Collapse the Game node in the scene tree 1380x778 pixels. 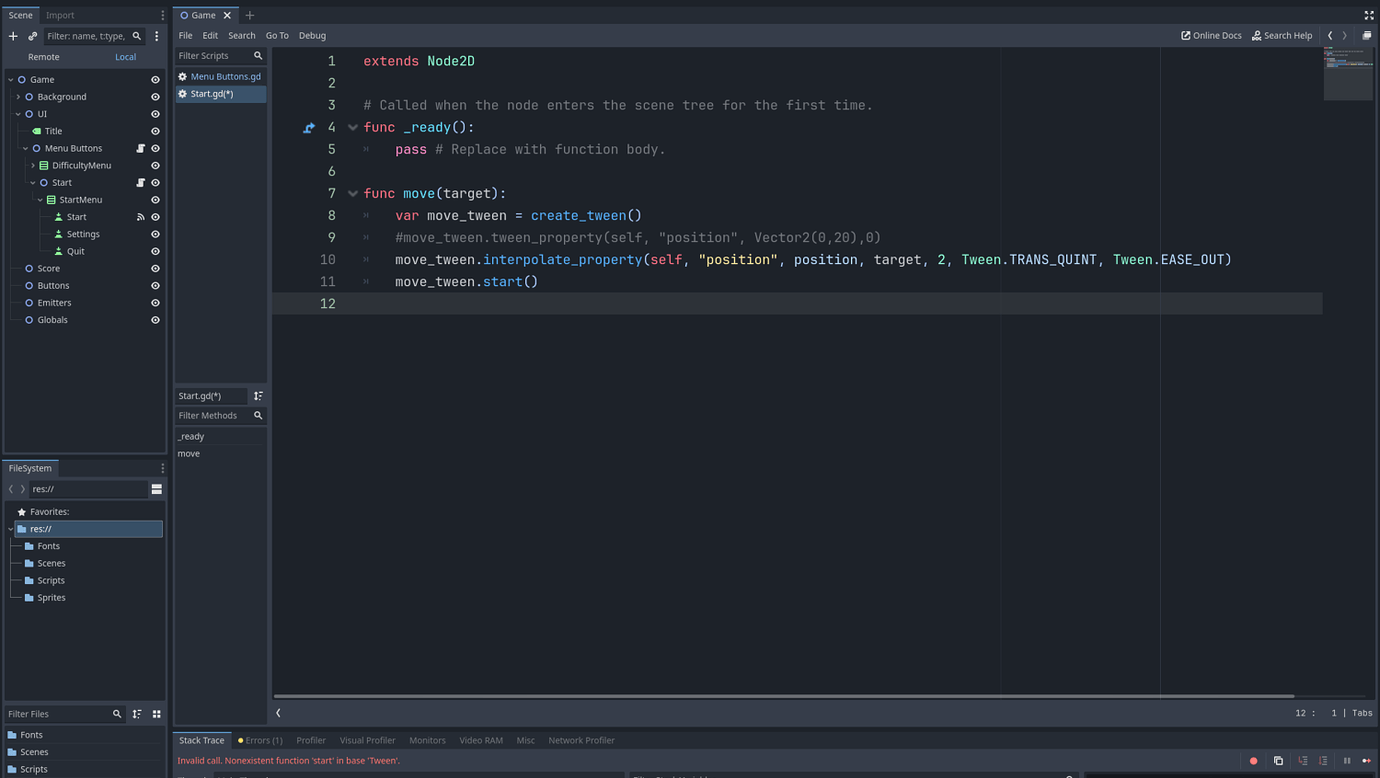11,79
